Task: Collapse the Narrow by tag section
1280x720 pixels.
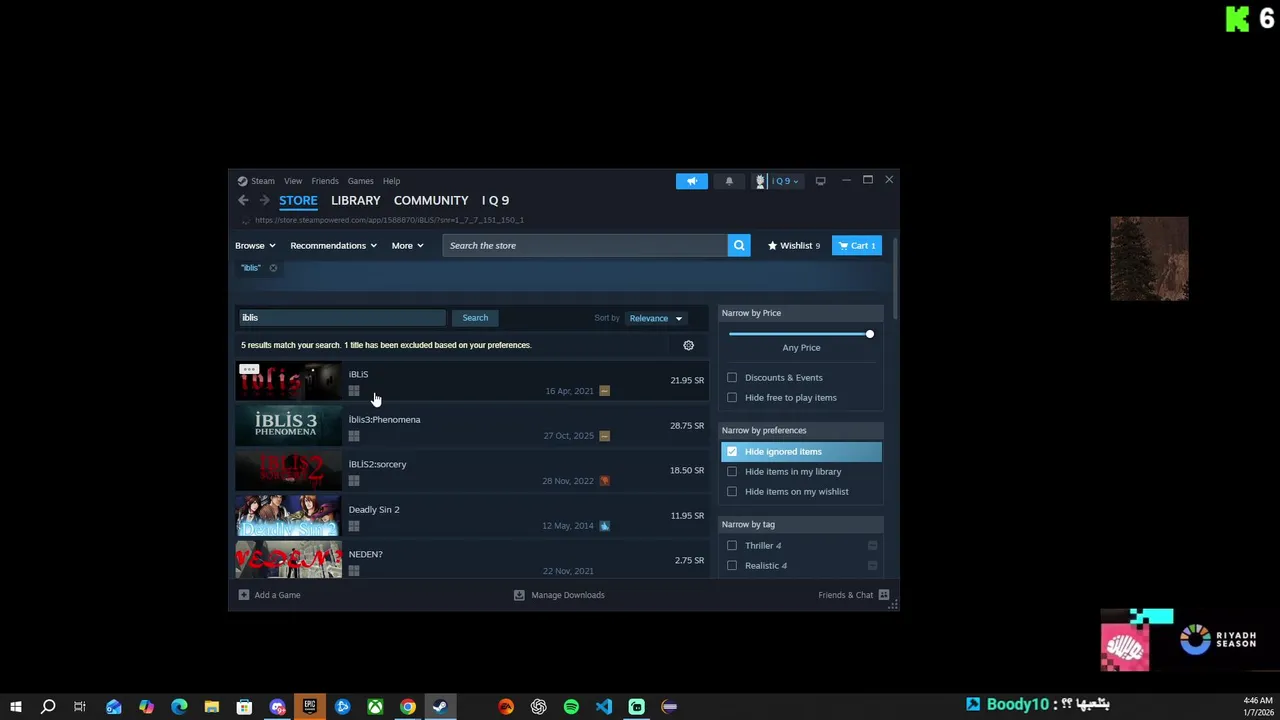Action: [x=801, y=524]
